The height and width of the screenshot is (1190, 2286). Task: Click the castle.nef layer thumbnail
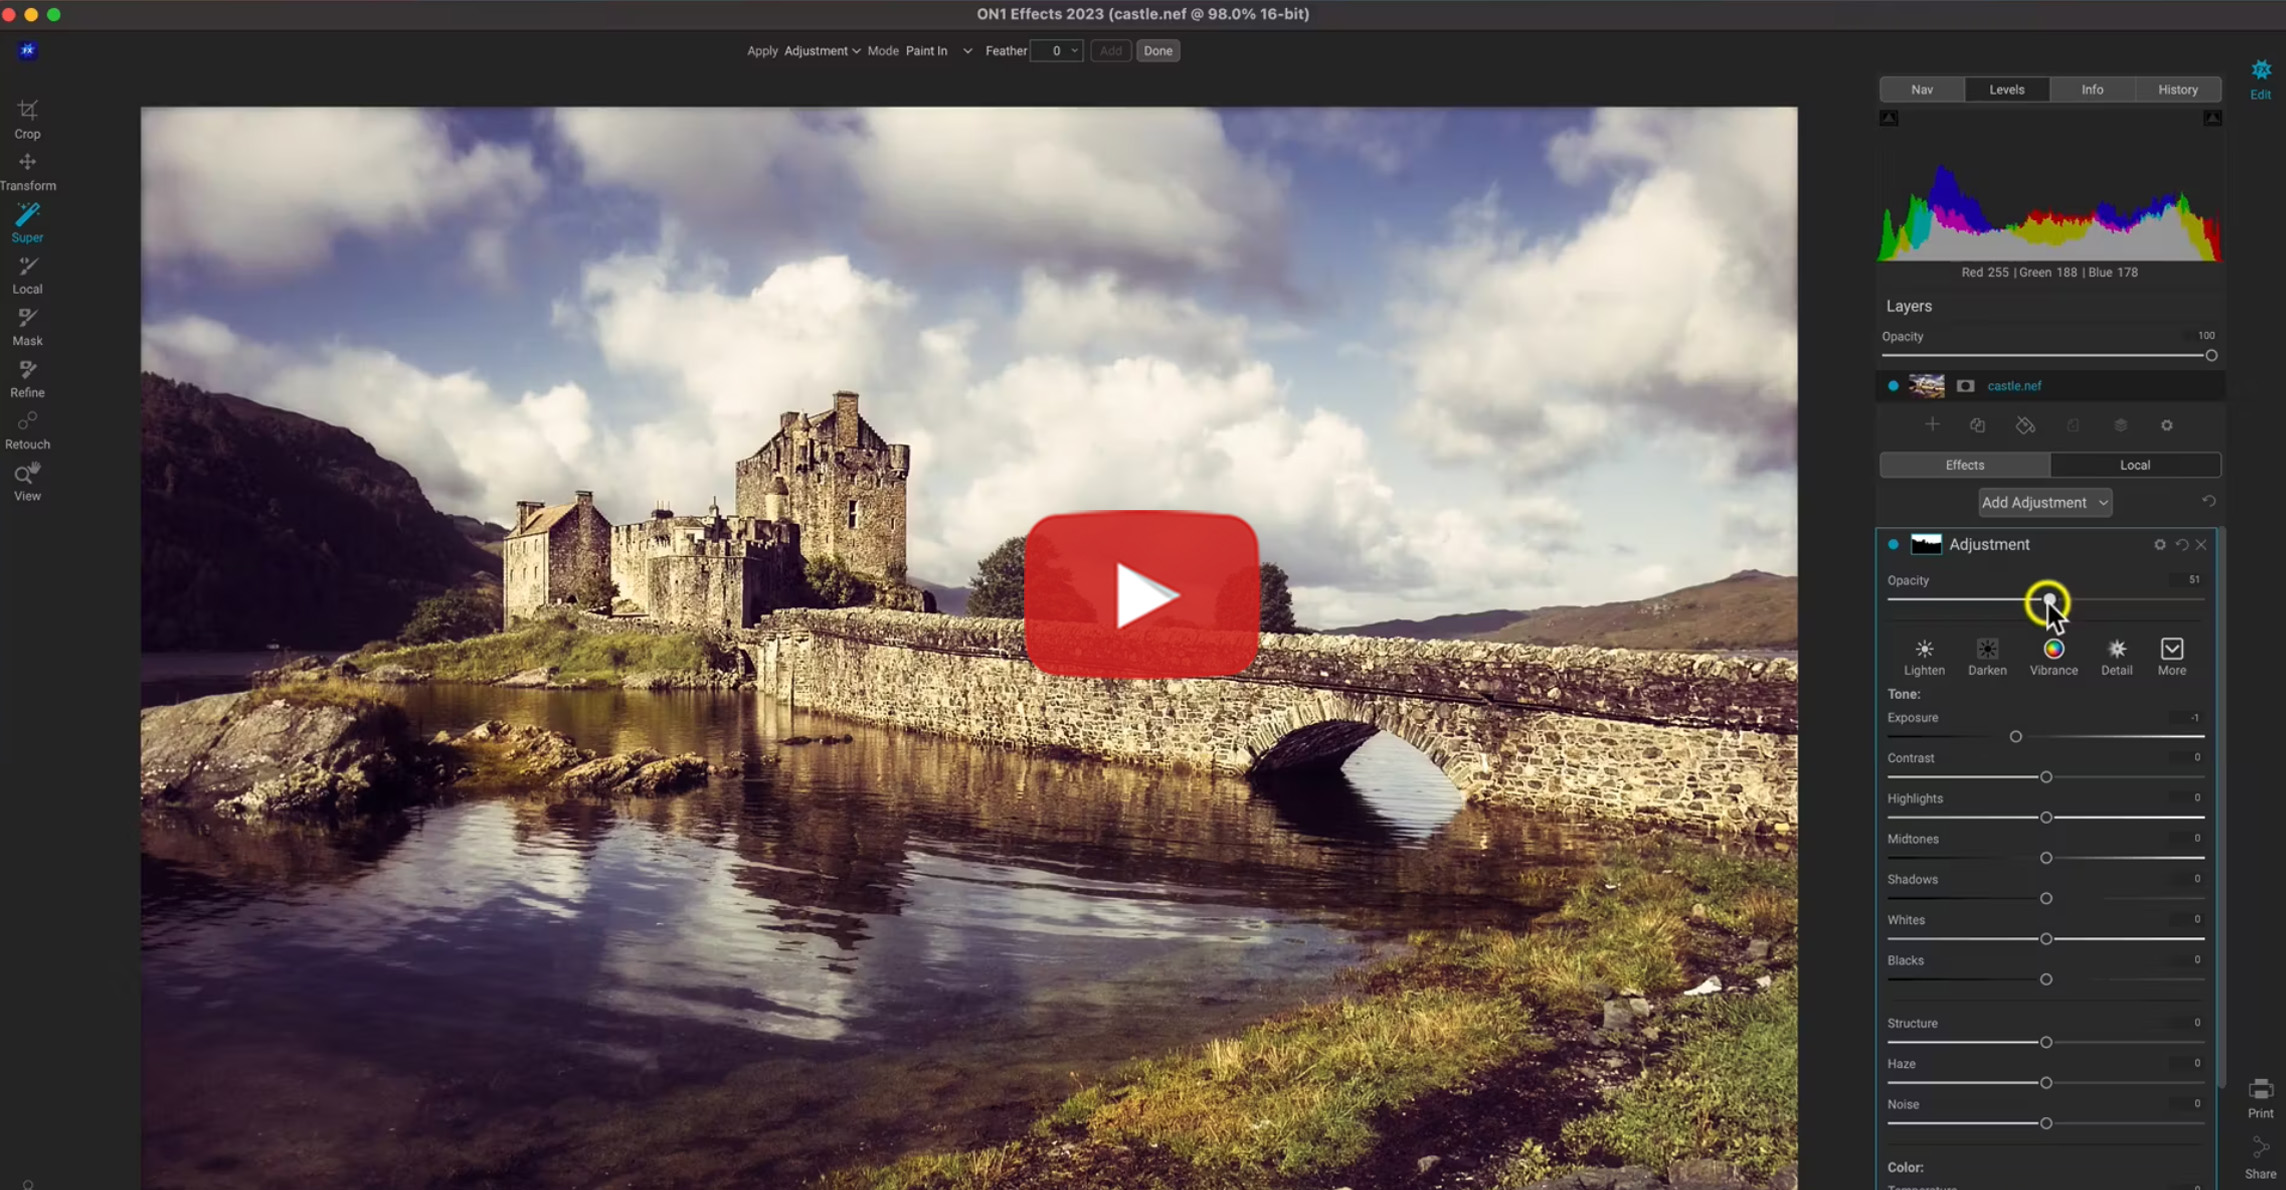[x=1926, y=386]
